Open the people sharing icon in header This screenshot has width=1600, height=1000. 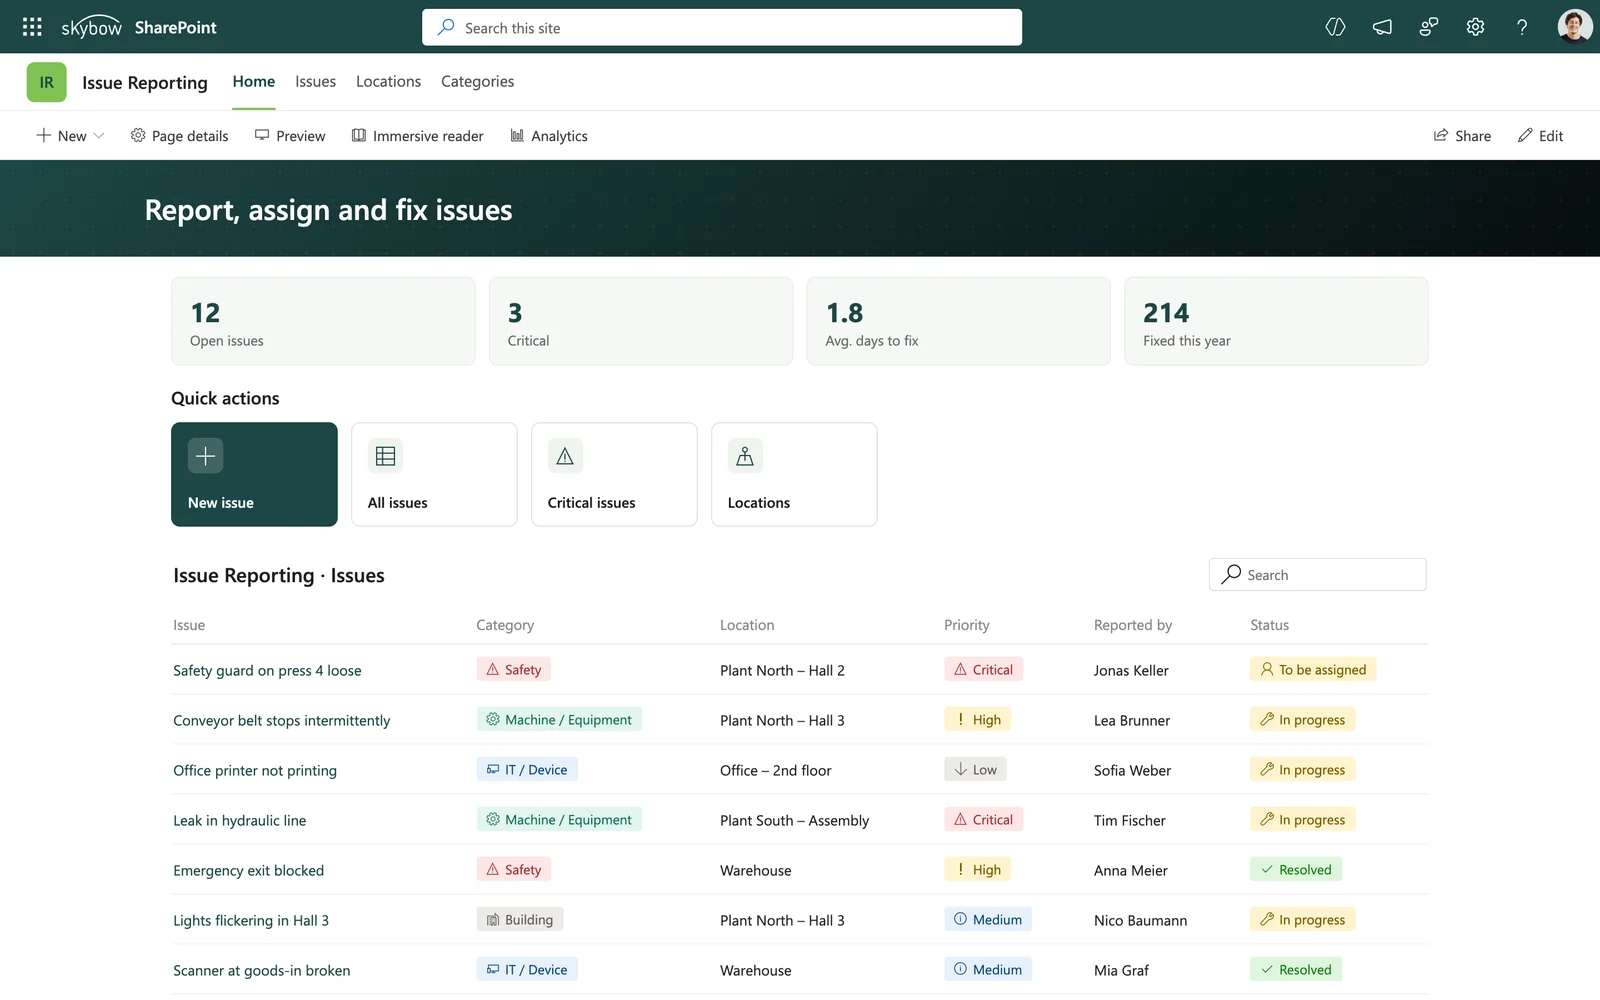[1429, 27]
